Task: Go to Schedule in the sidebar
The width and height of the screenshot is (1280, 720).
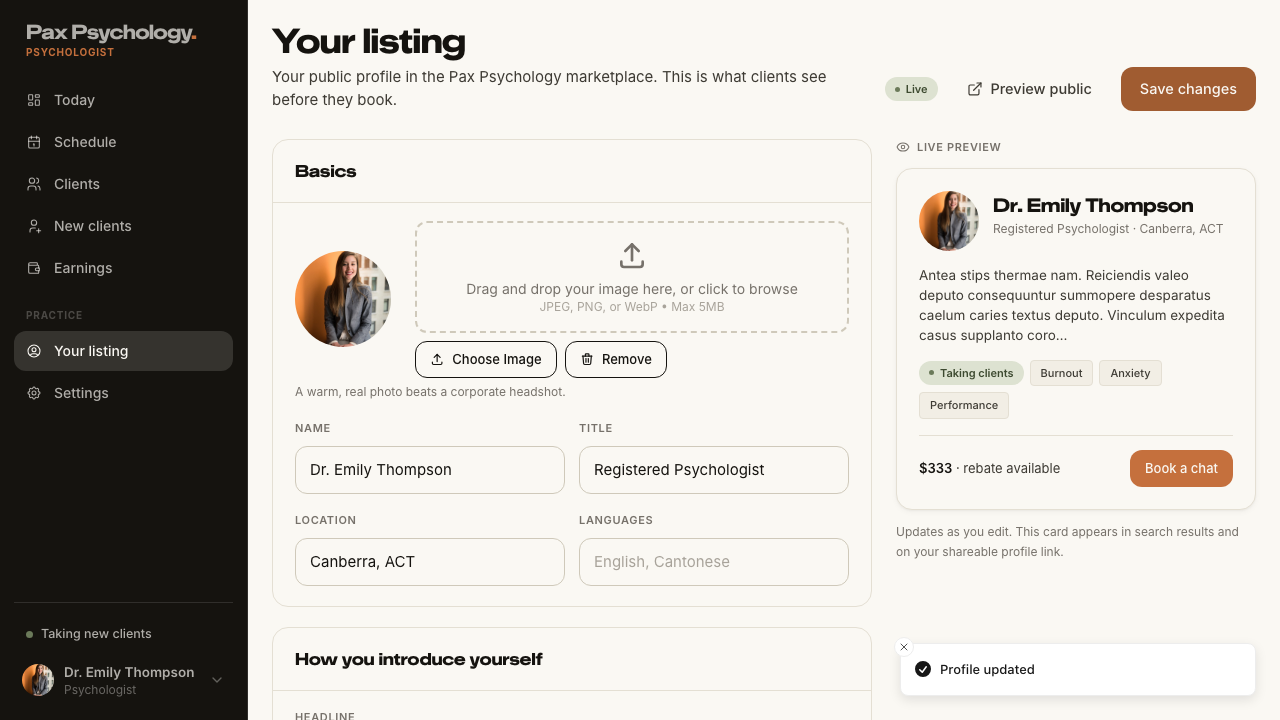Action: tap(123, 142)
